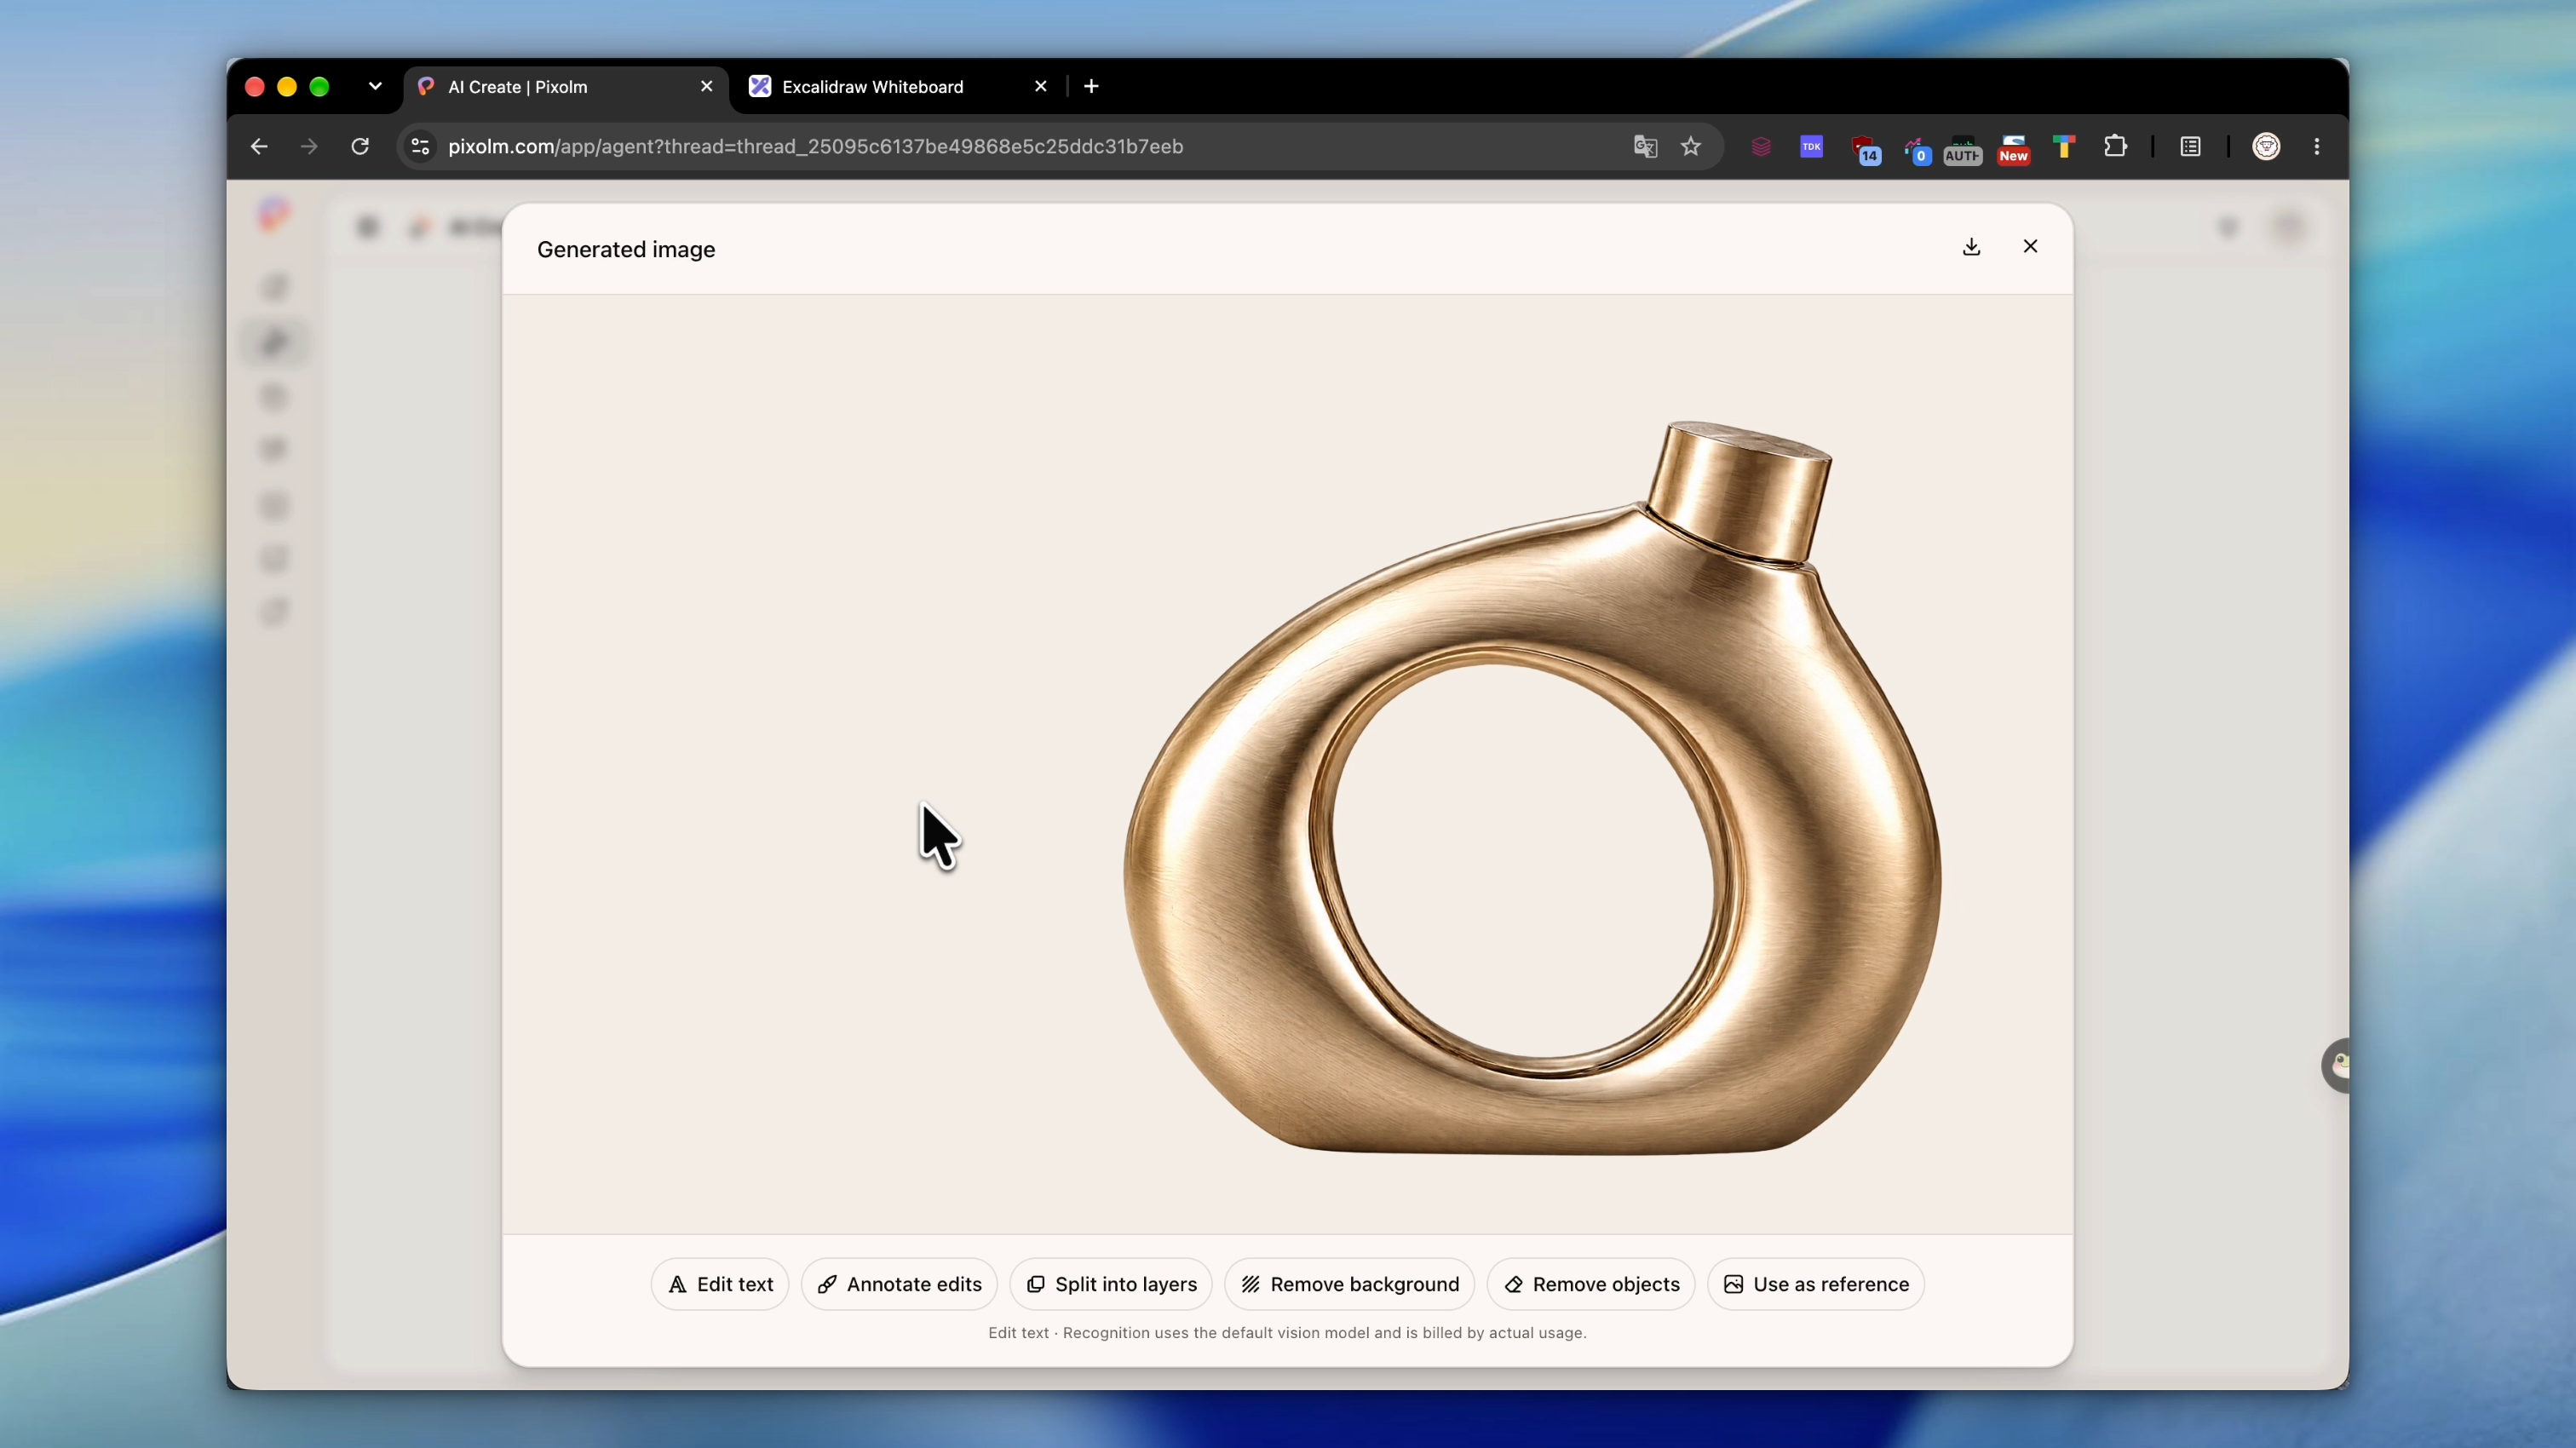The image size is (2576, 1448).
Task: Open the Extensions puzzle menu
Action: pos(2115,147)
